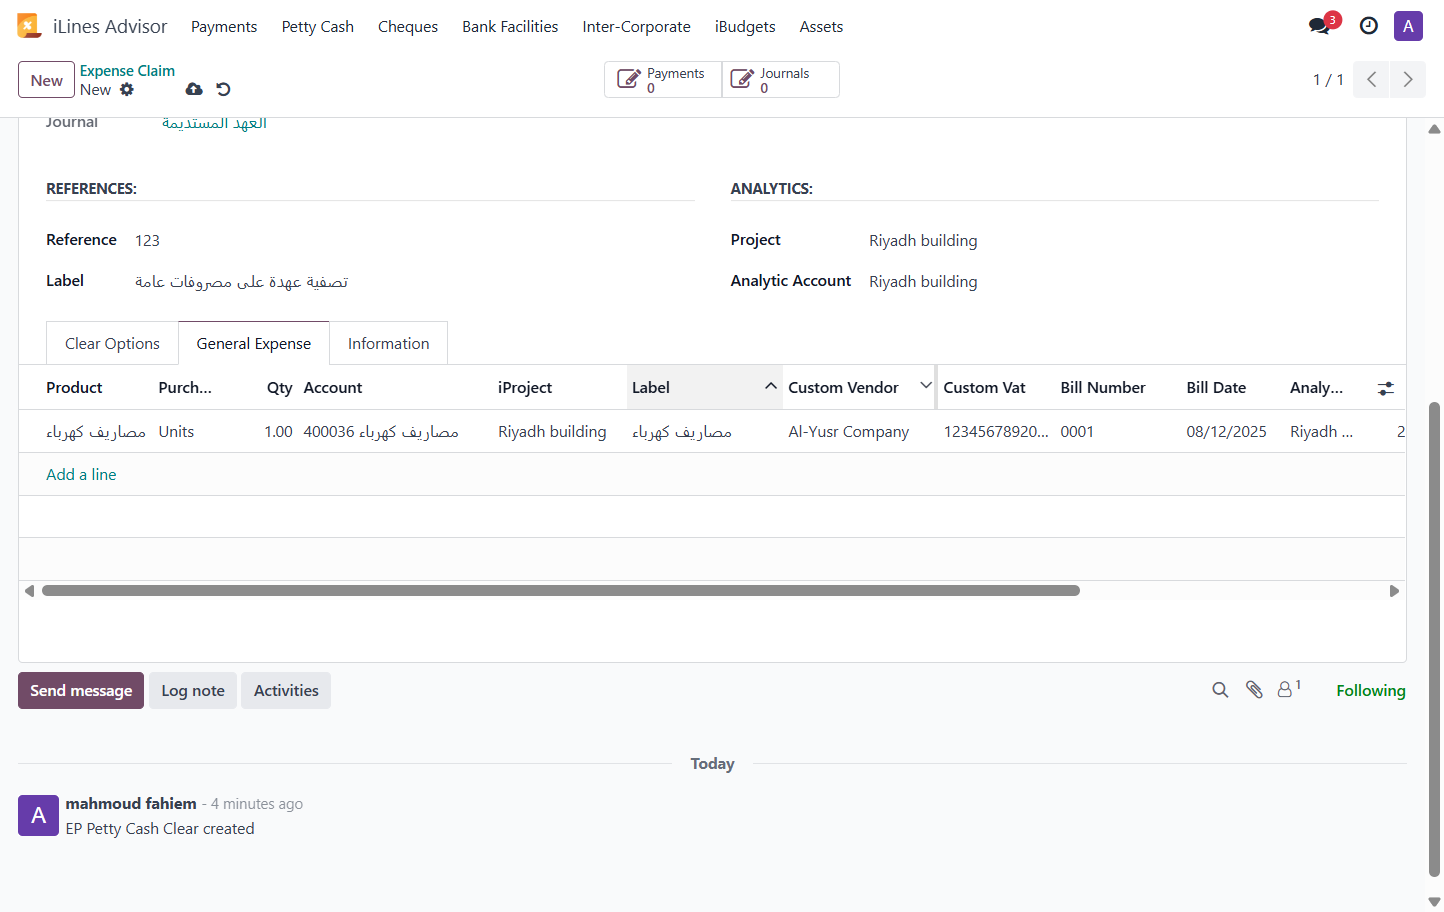Viewport: 1444px width, 912px height.
Task: Click the left arrow of horizontal scrollbar
Action: click(29, 591)
